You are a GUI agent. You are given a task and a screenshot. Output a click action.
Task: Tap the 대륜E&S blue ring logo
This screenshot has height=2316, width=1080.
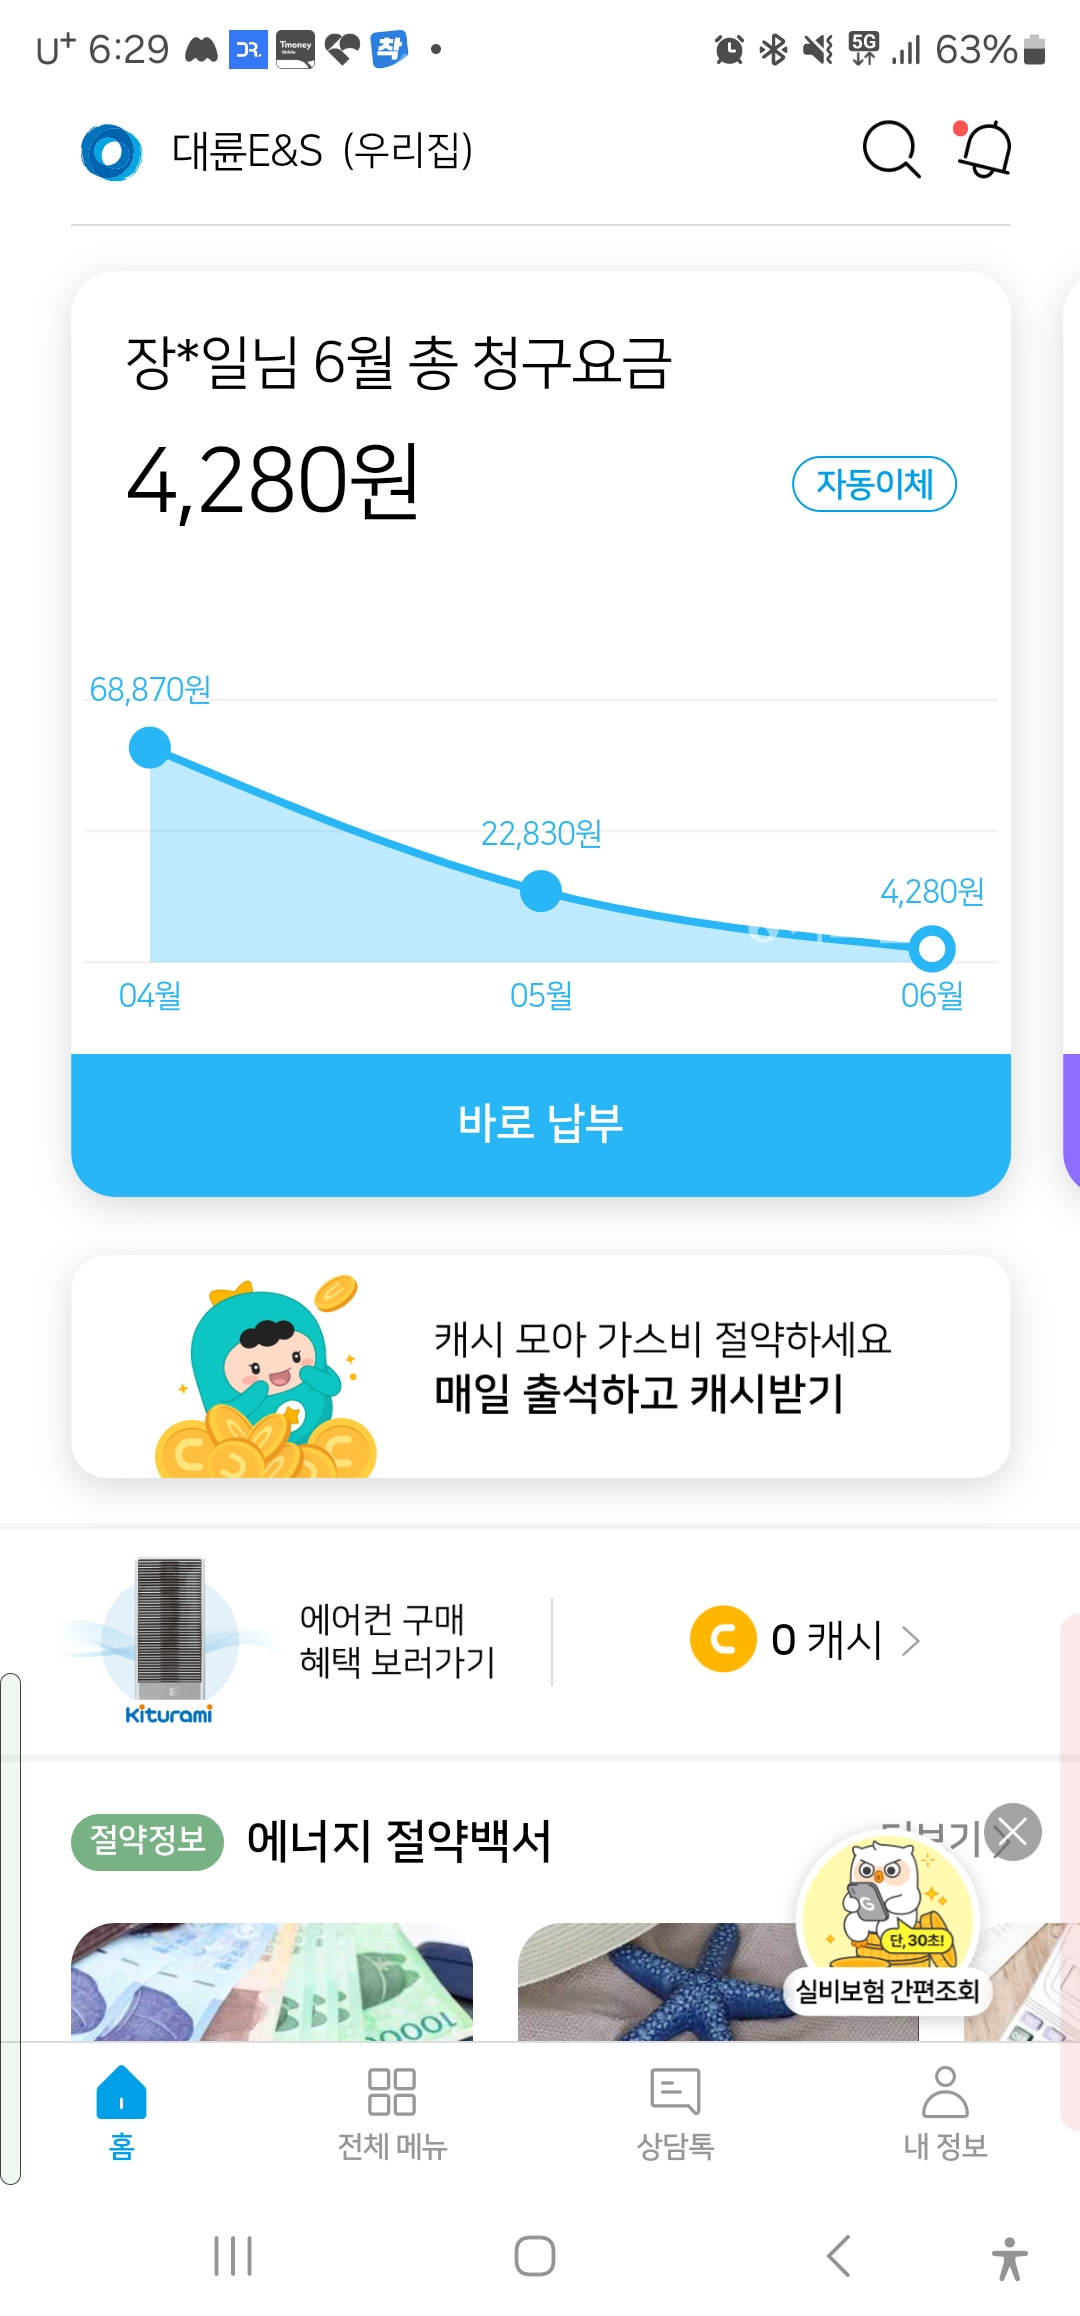(111, 152)
